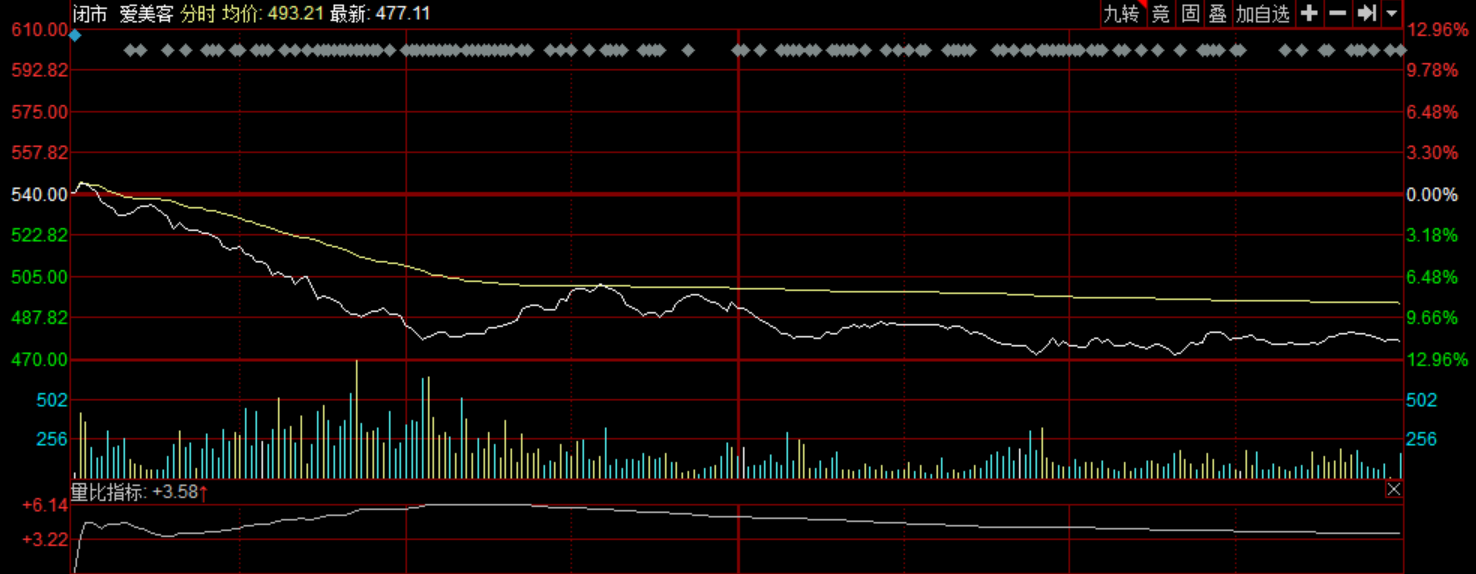Viewport: 1476px width, 574px height.
Task: Click the 540.00 price axis label
Action: 39,194
